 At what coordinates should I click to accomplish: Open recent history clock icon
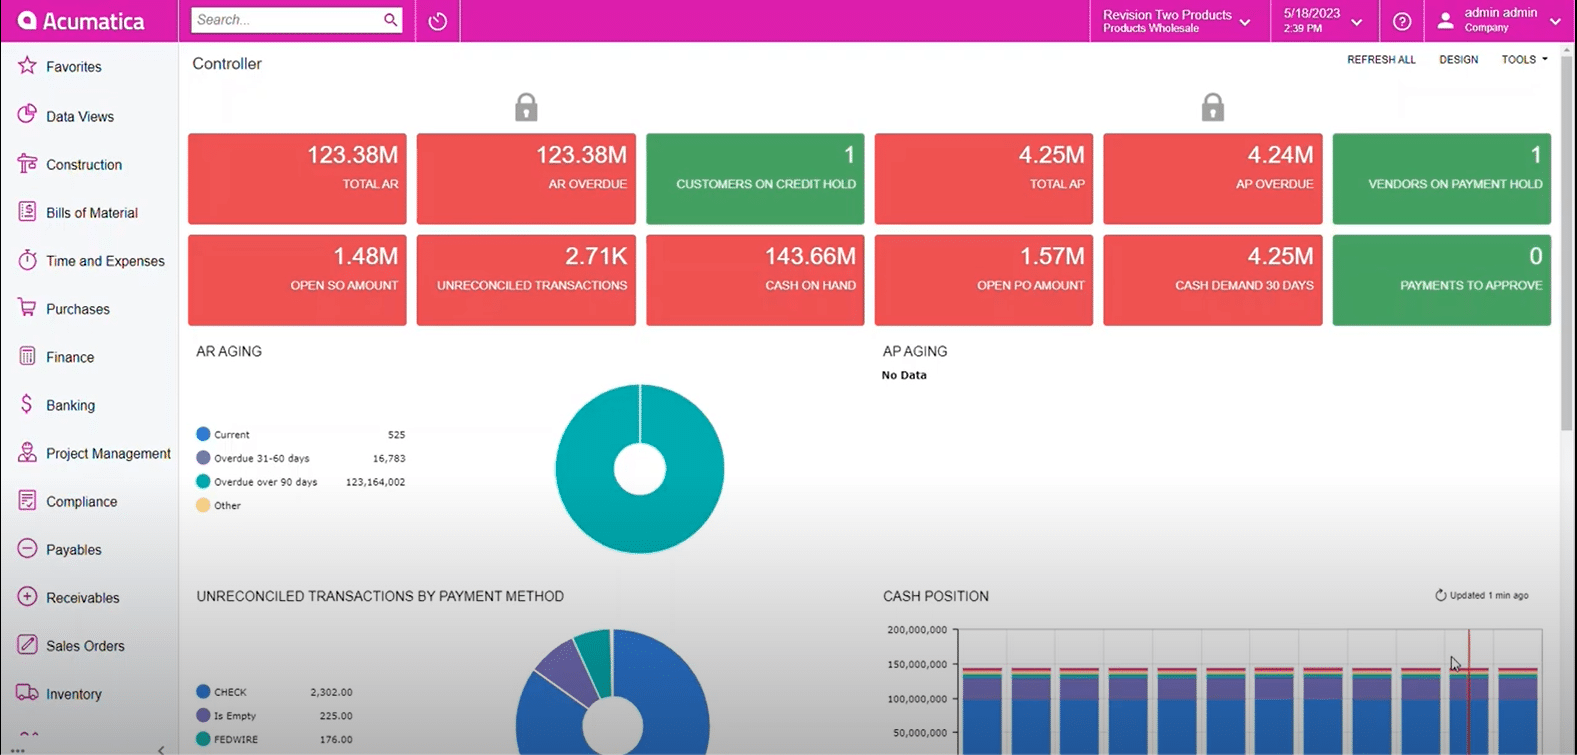click(x=437, y=21)
